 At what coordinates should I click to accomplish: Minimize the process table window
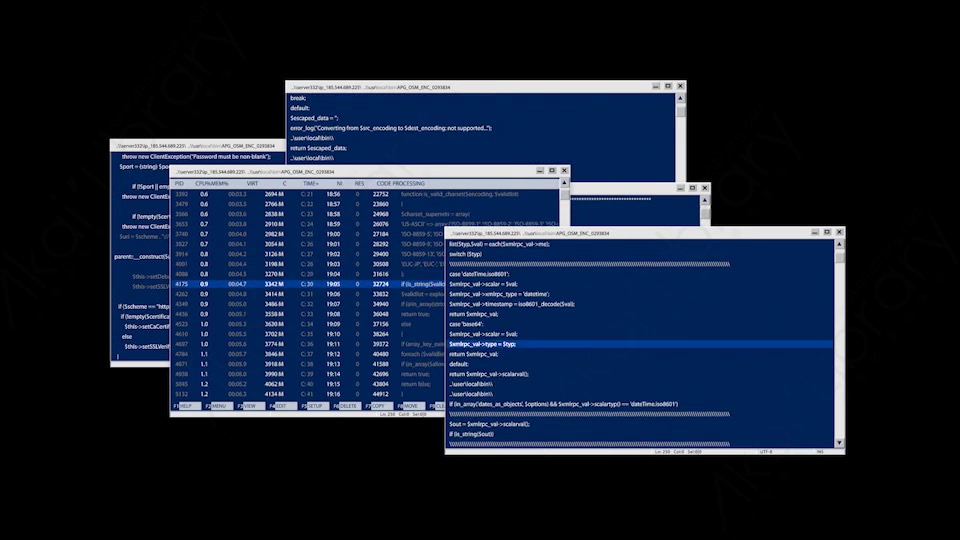[x=540, y=171]
